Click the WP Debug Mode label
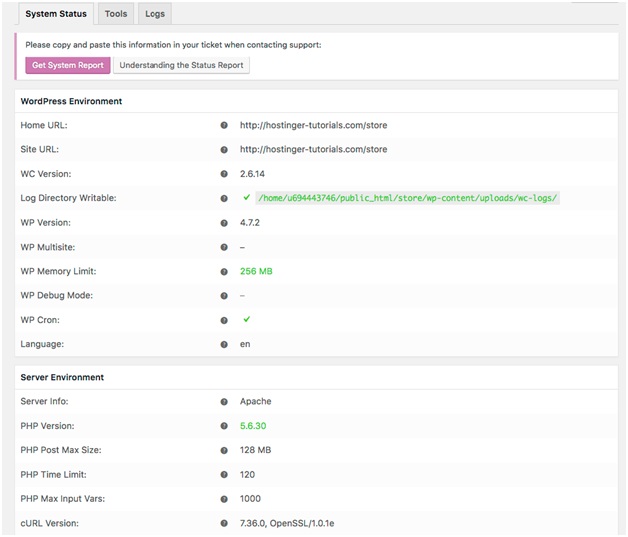The image size is (628, 537). 56,296
